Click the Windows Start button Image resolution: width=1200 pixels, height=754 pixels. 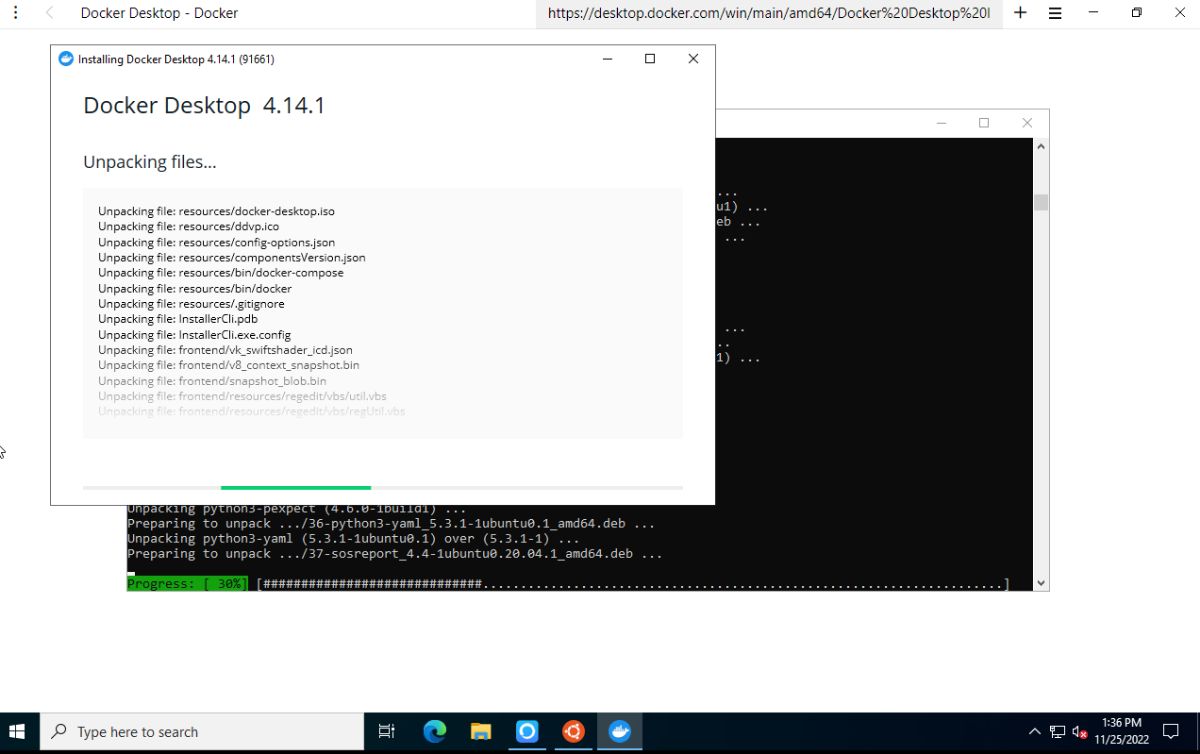(17, 731)
